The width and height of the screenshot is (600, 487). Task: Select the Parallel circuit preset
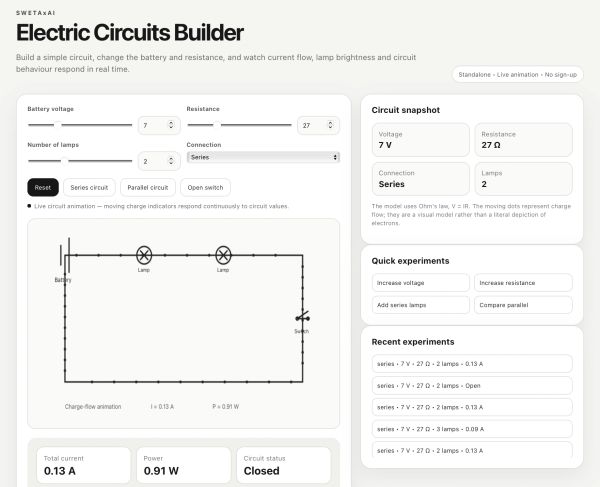point(148,187)
